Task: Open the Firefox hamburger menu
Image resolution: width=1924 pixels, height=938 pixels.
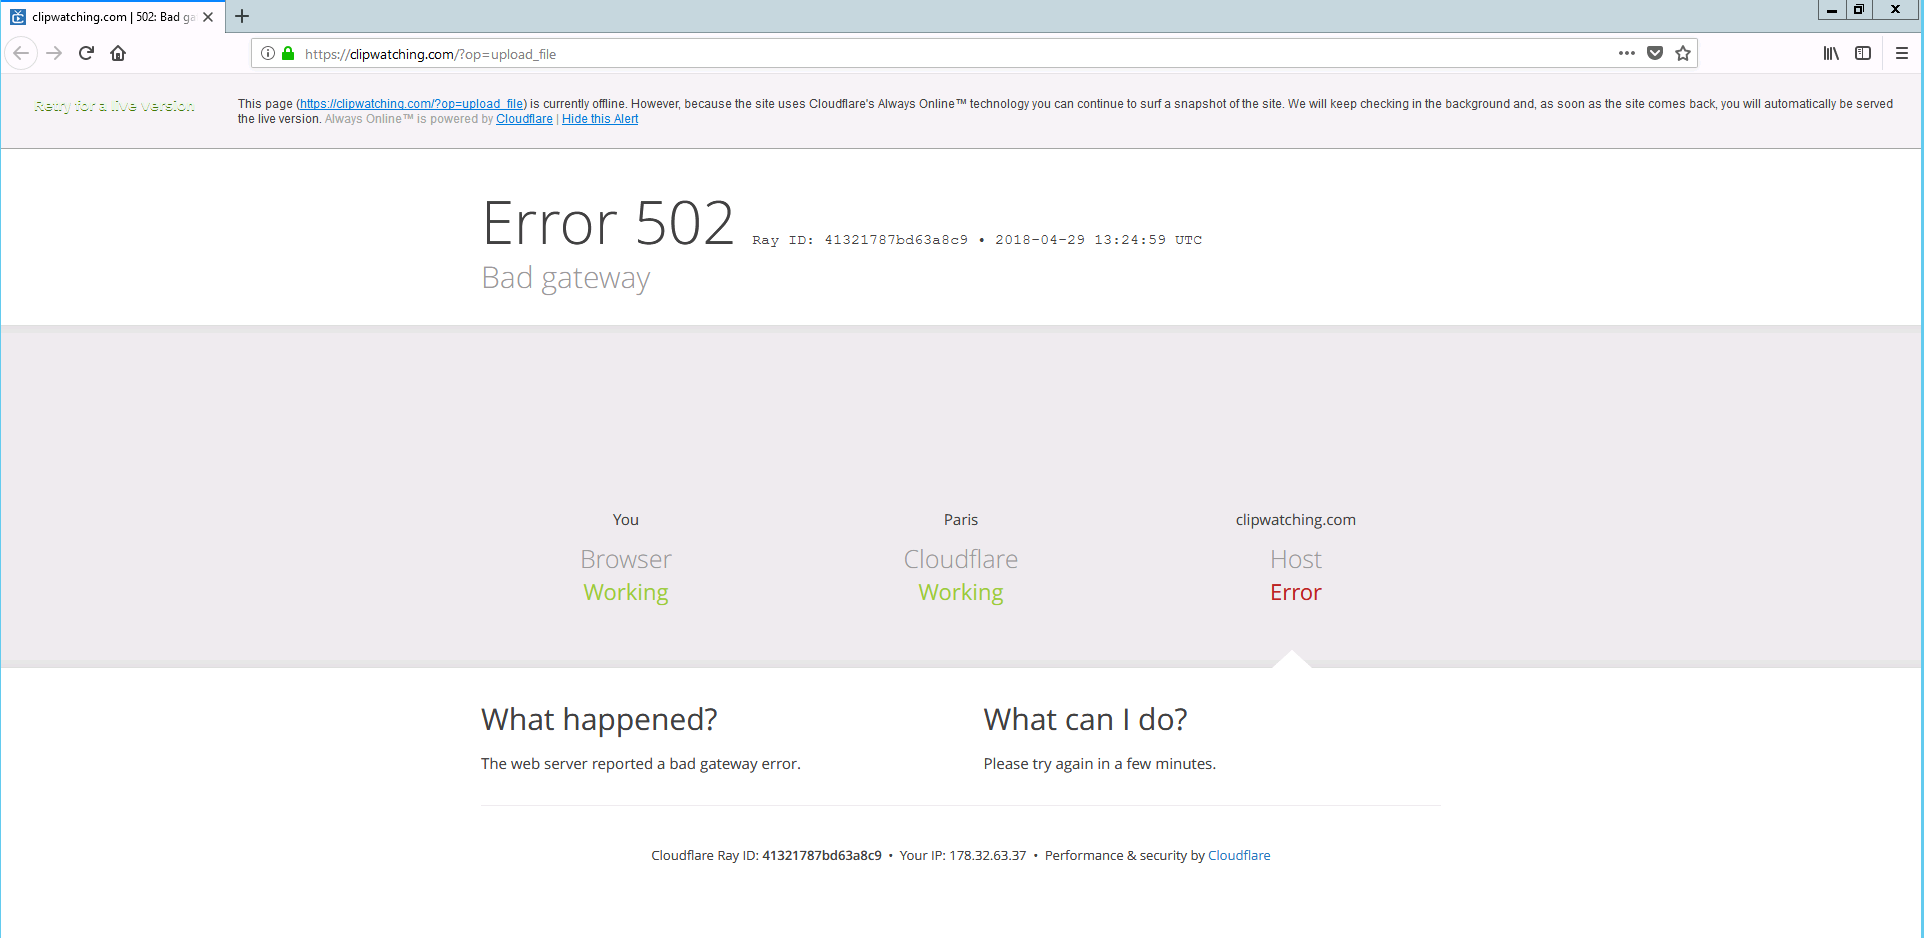Action: pos(1902,53)
